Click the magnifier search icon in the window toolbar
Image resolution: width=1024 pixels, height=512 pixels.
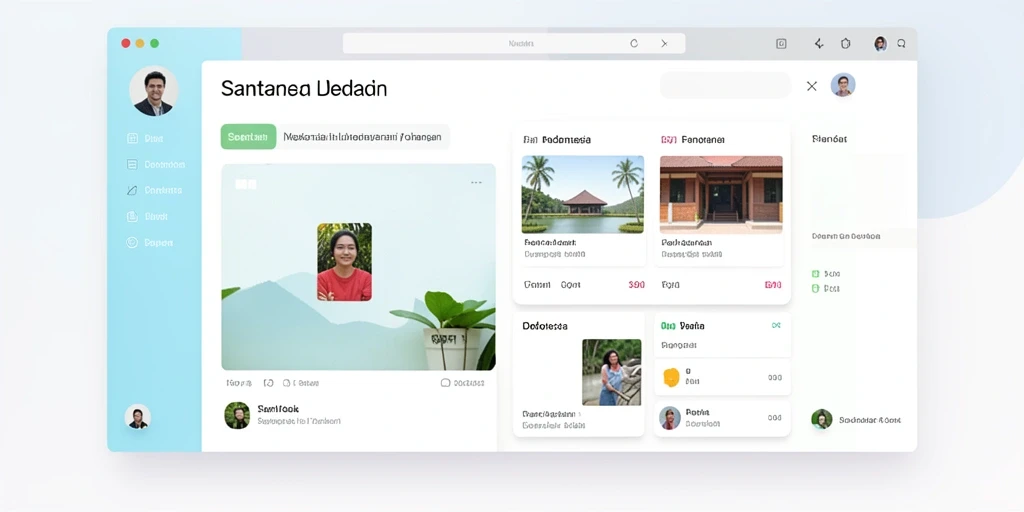click(x=901, y=44)
